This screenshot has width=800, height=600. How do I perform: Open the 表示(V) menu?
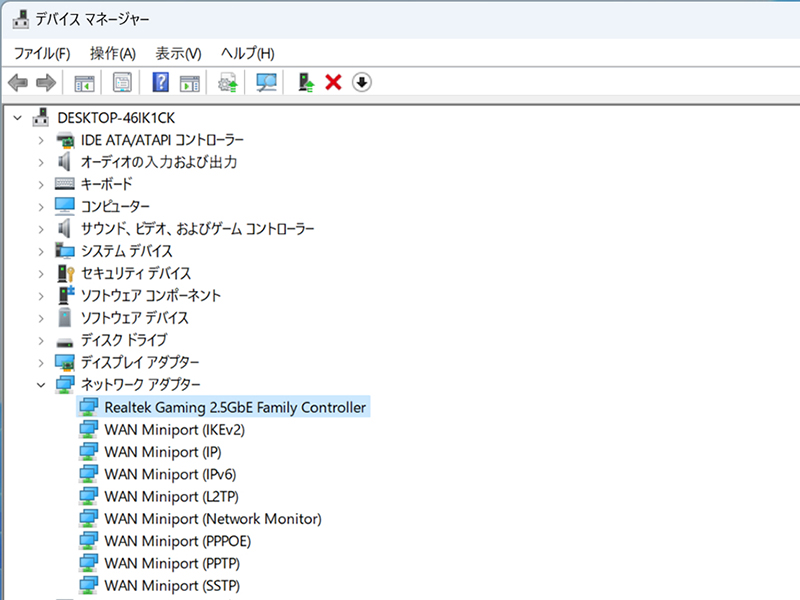tap(178, 53)
